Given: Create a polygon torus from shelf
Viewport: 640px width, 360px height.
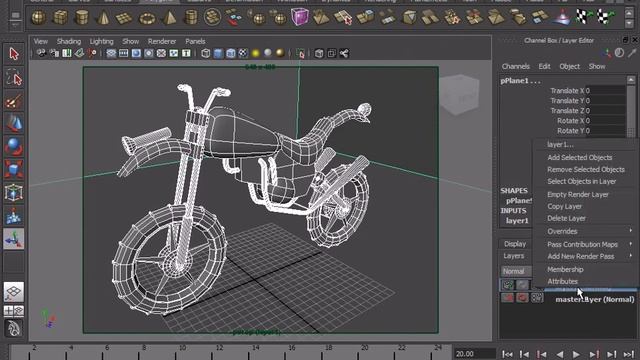Looking at the screenshot, I should click(x=147, y=18).
